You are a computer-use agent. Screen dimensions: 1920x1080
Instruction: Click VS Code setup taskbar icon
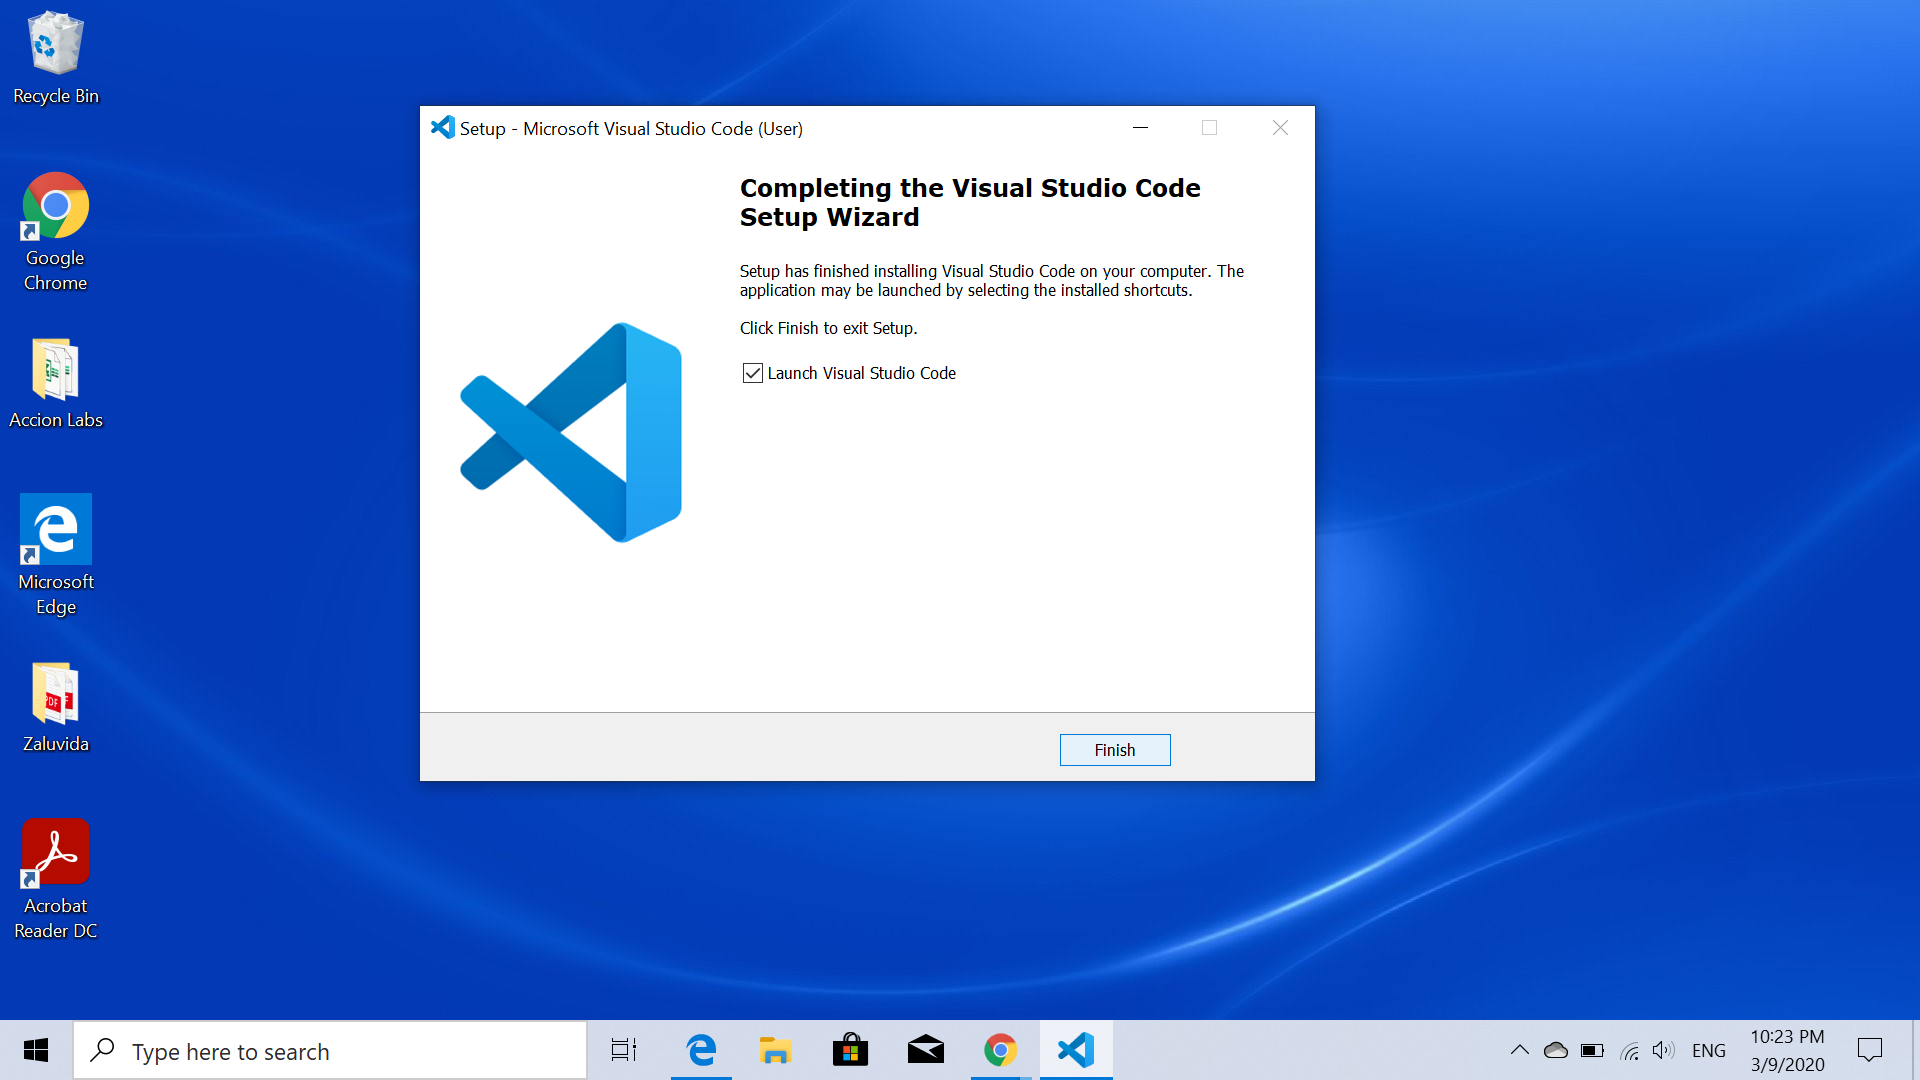[1076, 1050]
